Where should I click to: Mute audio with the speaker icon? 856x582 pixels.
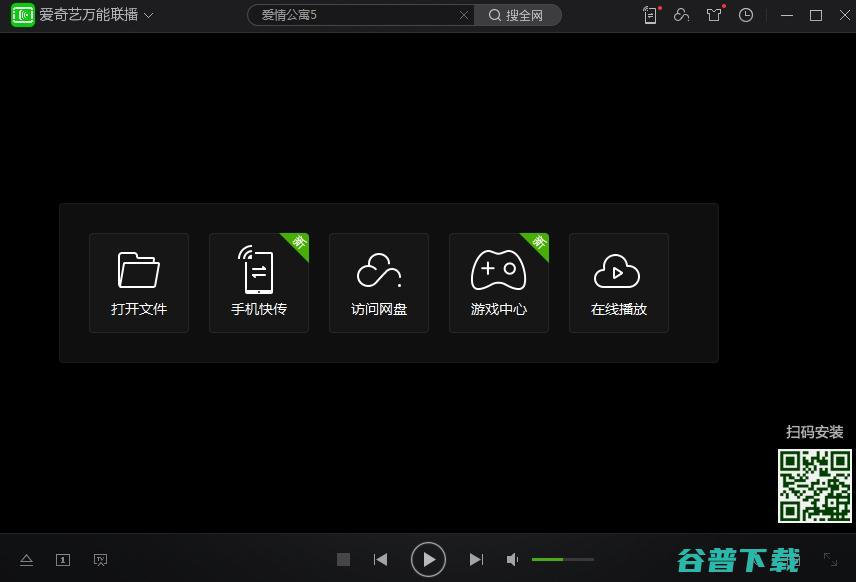point(512,560)
